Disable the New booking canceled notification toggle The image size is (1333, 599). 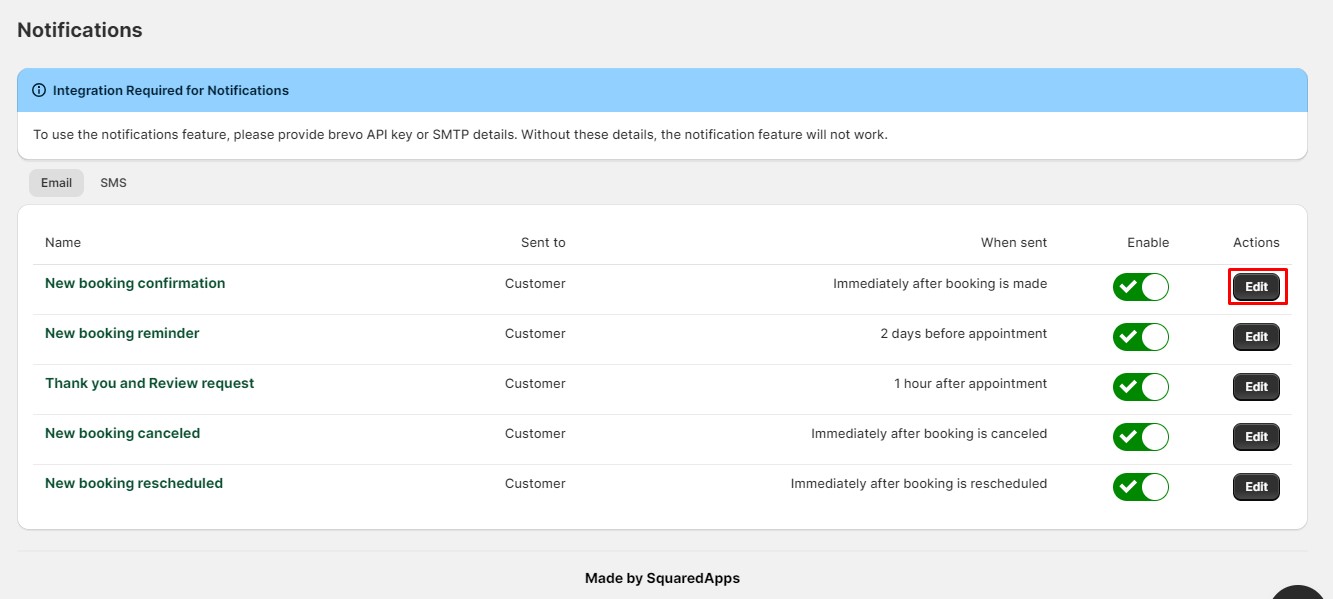[x=1140, y=437]
